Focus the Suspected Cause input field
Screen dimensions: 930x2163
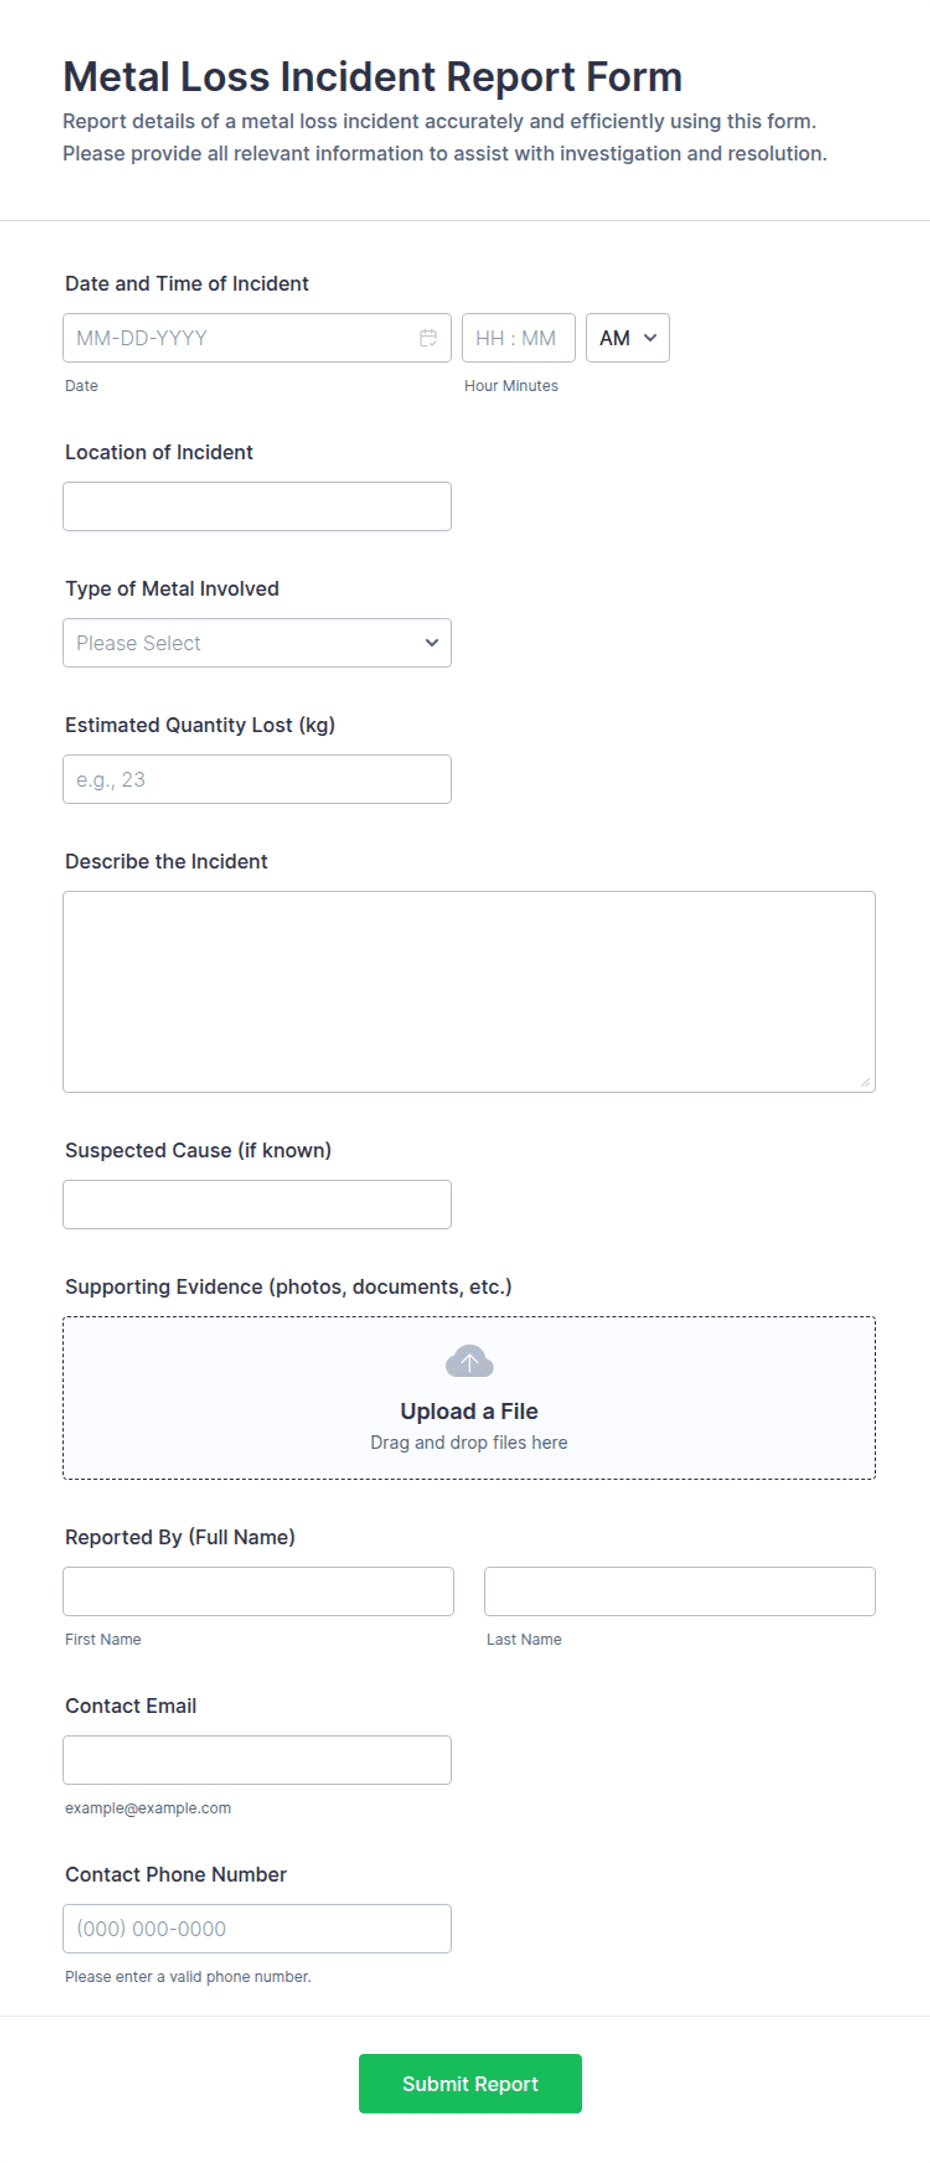[x=257, y=1205]
